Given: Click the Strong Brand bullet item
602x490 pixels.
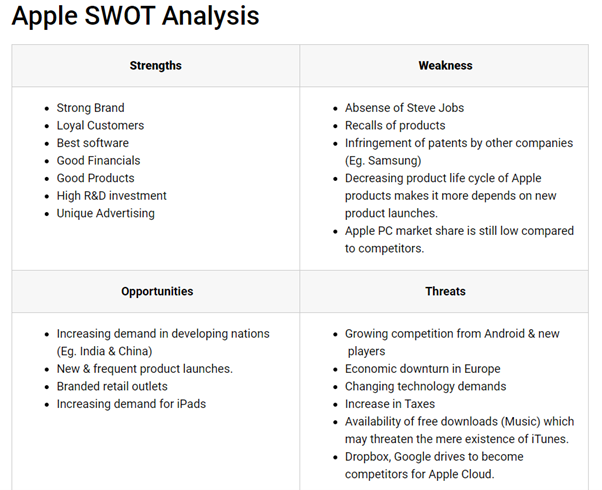Looking at the screenshot, I should 91,108.
